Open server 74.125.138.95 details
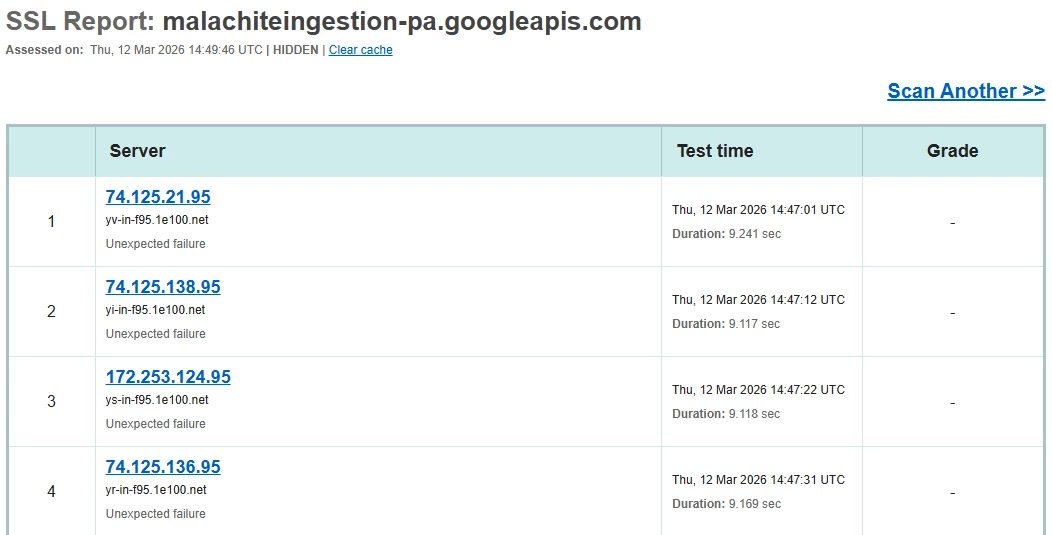 (x=163, y=287)
